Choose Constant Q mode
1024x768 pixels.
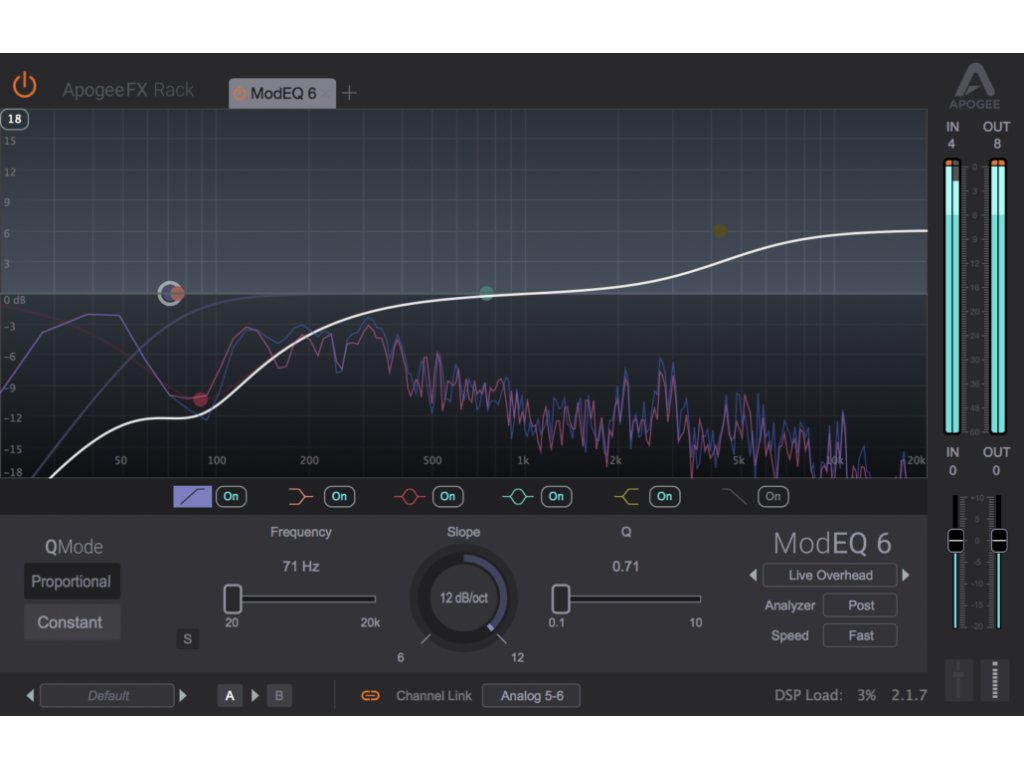[x=72, y=622]
